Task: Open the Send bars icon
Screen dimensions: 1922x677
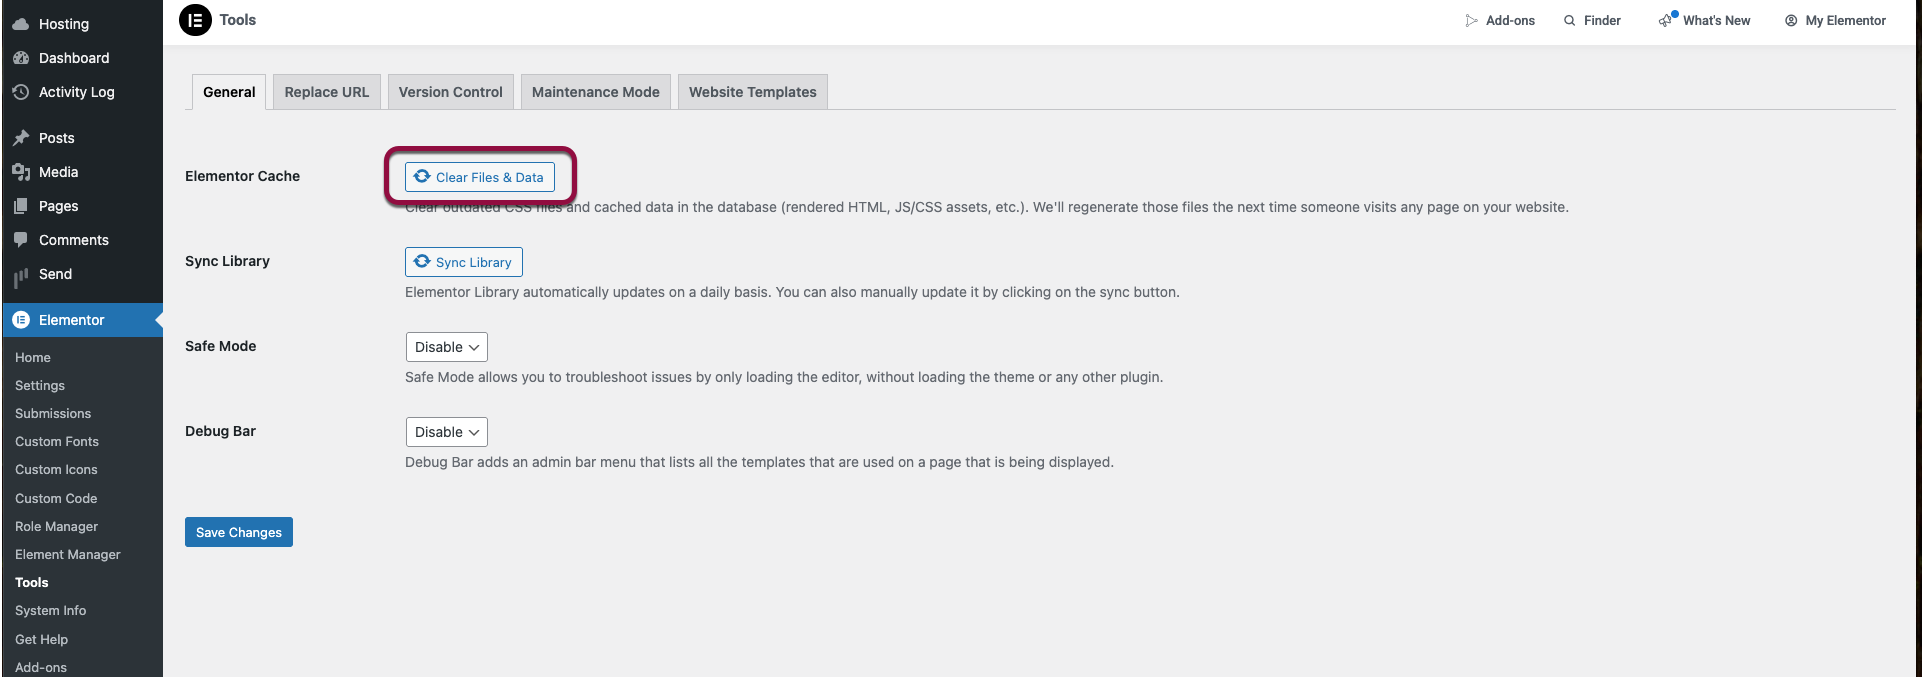Action: (21, 277)
